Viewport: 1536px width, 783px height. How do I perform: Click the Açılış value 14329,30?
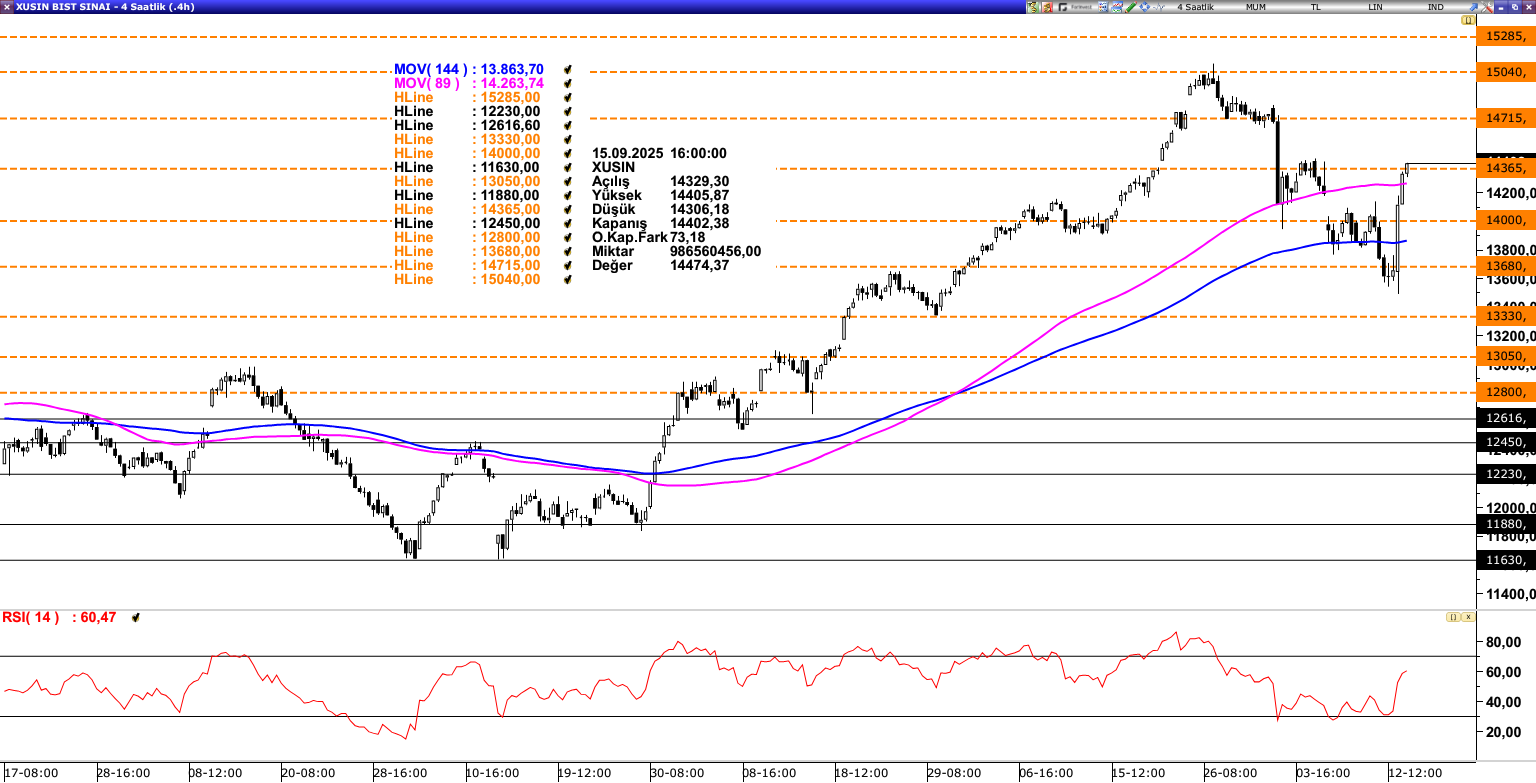698,182
